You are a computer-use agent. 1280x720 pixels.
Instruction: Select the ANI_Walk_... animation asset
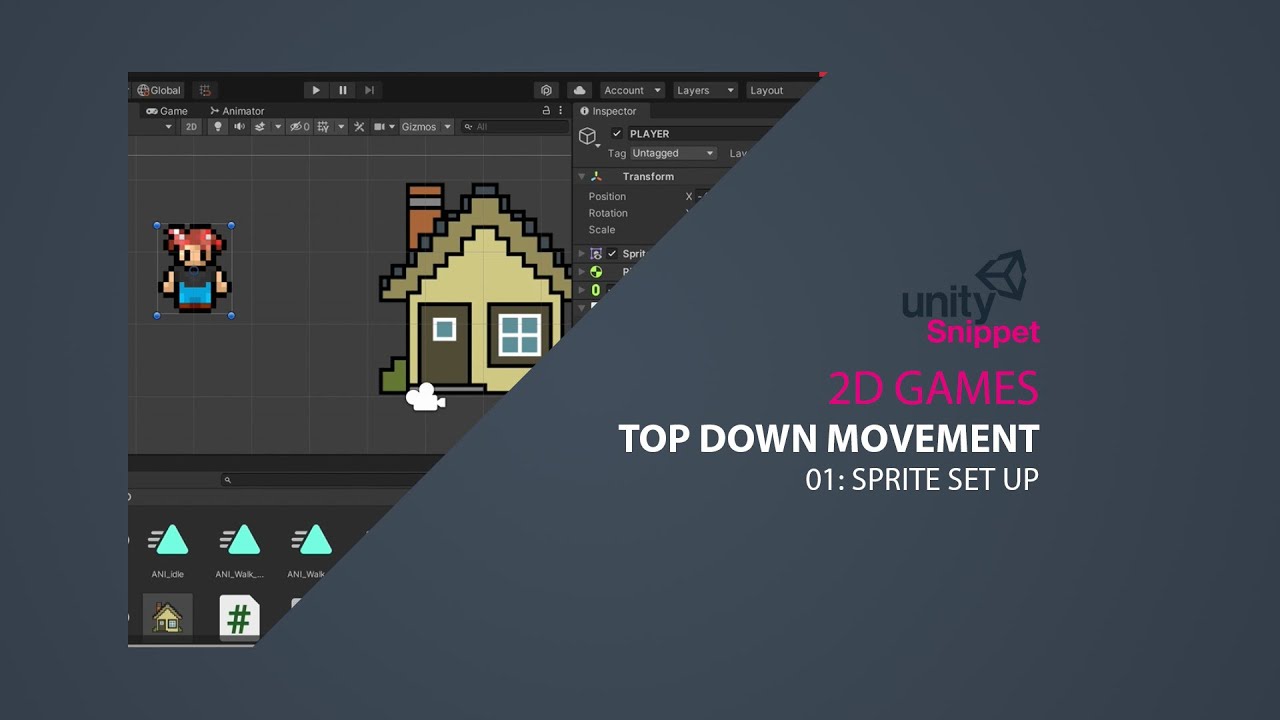click(240, 551)
